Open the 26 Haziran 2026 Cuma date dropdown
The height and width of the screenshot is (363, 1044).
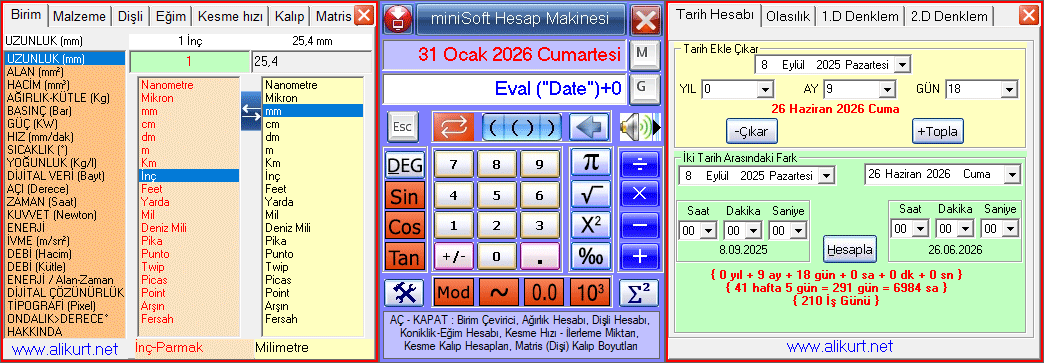tap(1013, 175)
